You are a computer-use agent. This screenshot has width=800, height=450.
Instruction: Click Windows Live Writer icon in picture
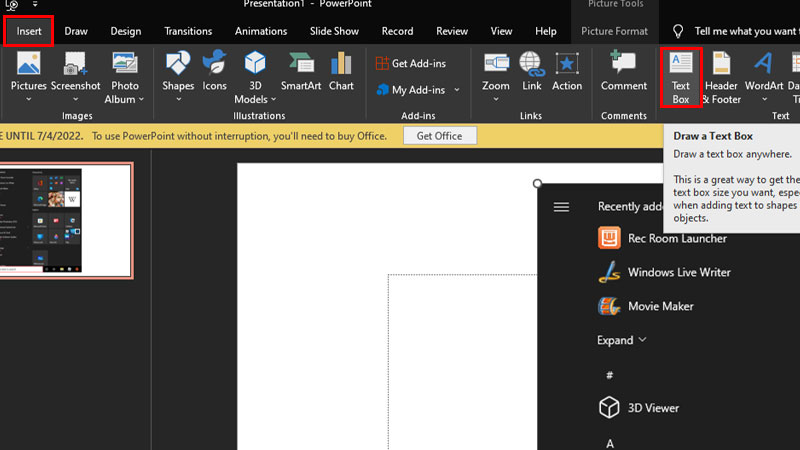tap(609, 272)
